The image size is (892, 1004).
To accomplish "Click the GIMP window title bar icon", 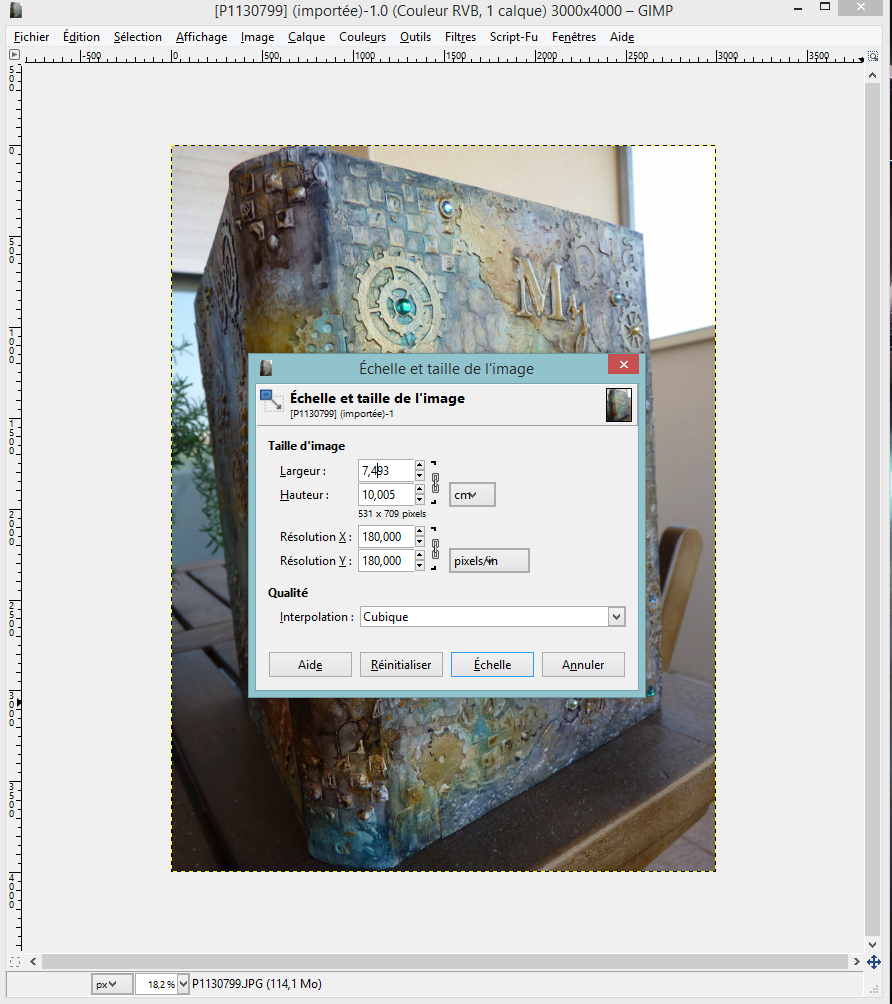I will pos(16,10).
